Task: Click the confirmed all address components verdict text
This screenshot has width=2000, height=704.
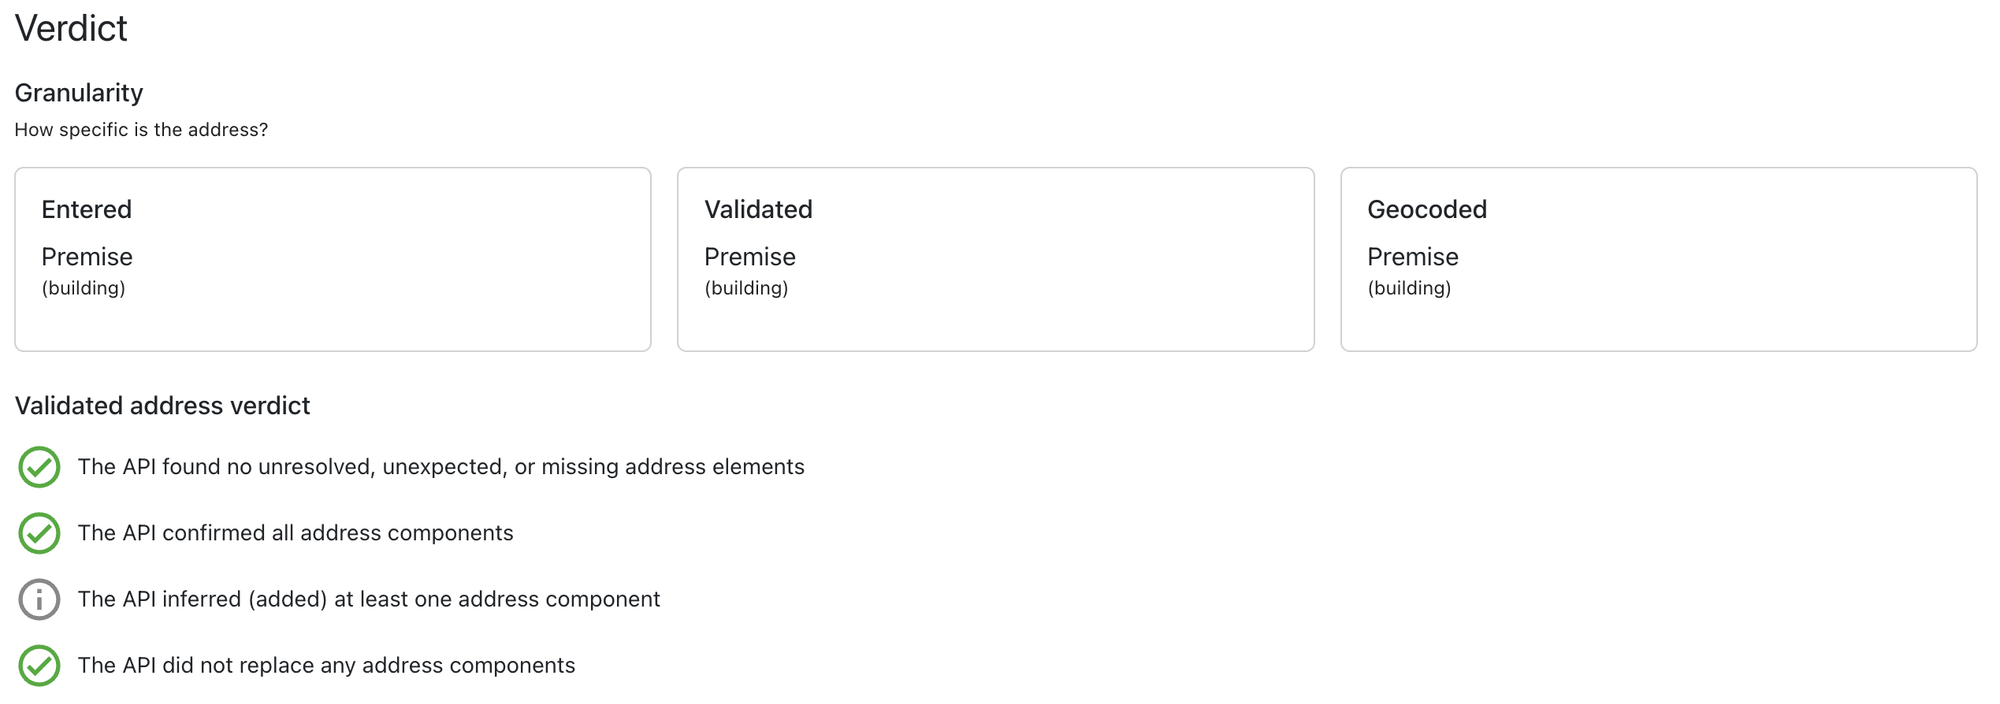Action: point(296,533)
